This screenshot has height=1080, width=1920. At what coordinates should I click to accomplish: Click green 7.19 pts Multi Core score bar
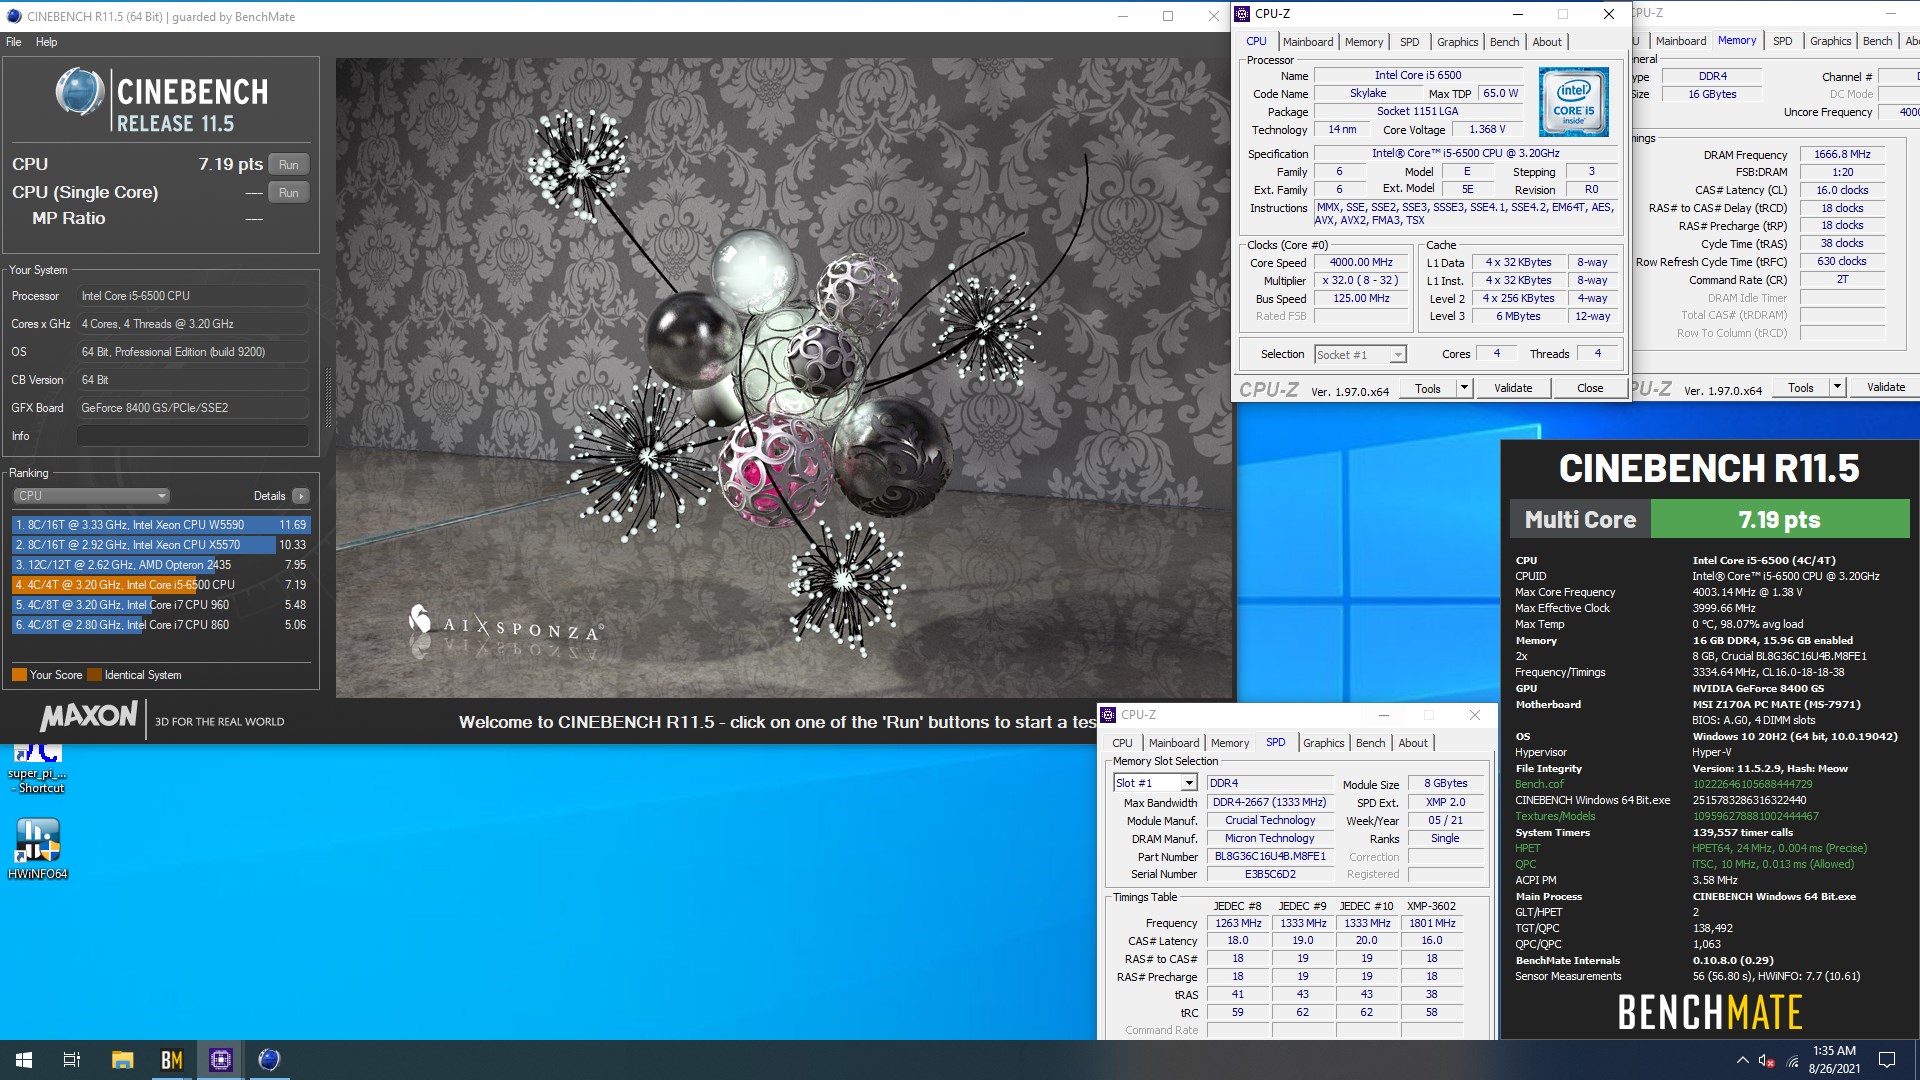pyautogui.click(x=1779, y=520)
